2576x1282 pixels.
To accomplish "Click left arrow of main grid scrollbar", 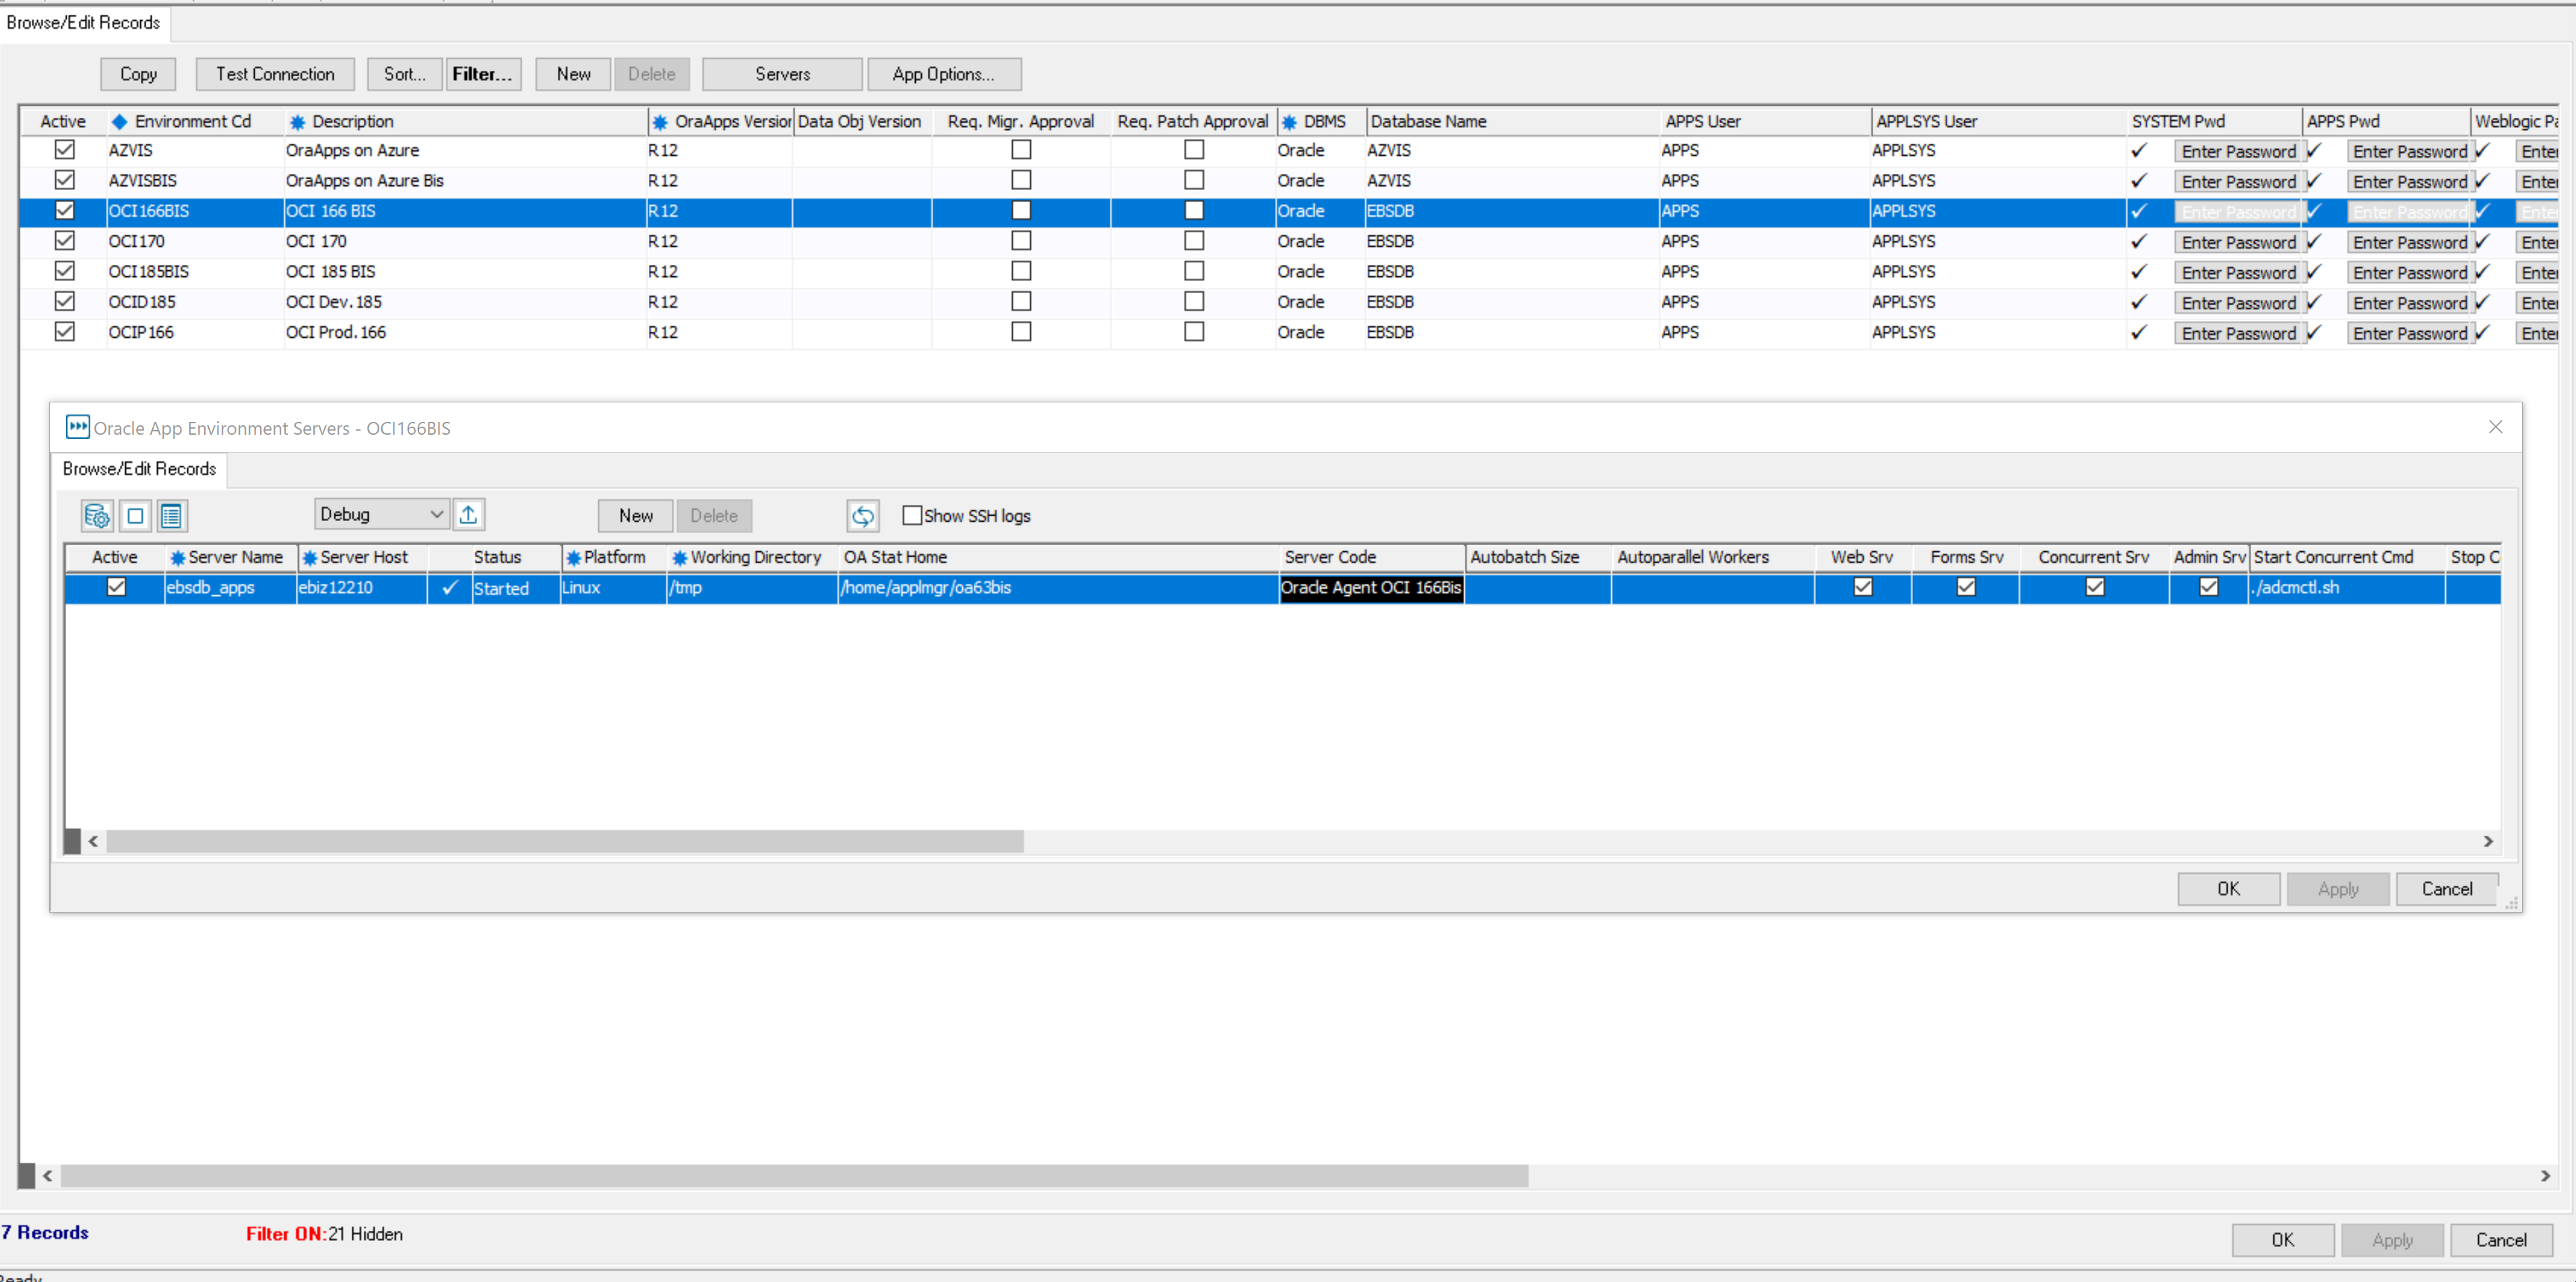I will (47, 1176).
